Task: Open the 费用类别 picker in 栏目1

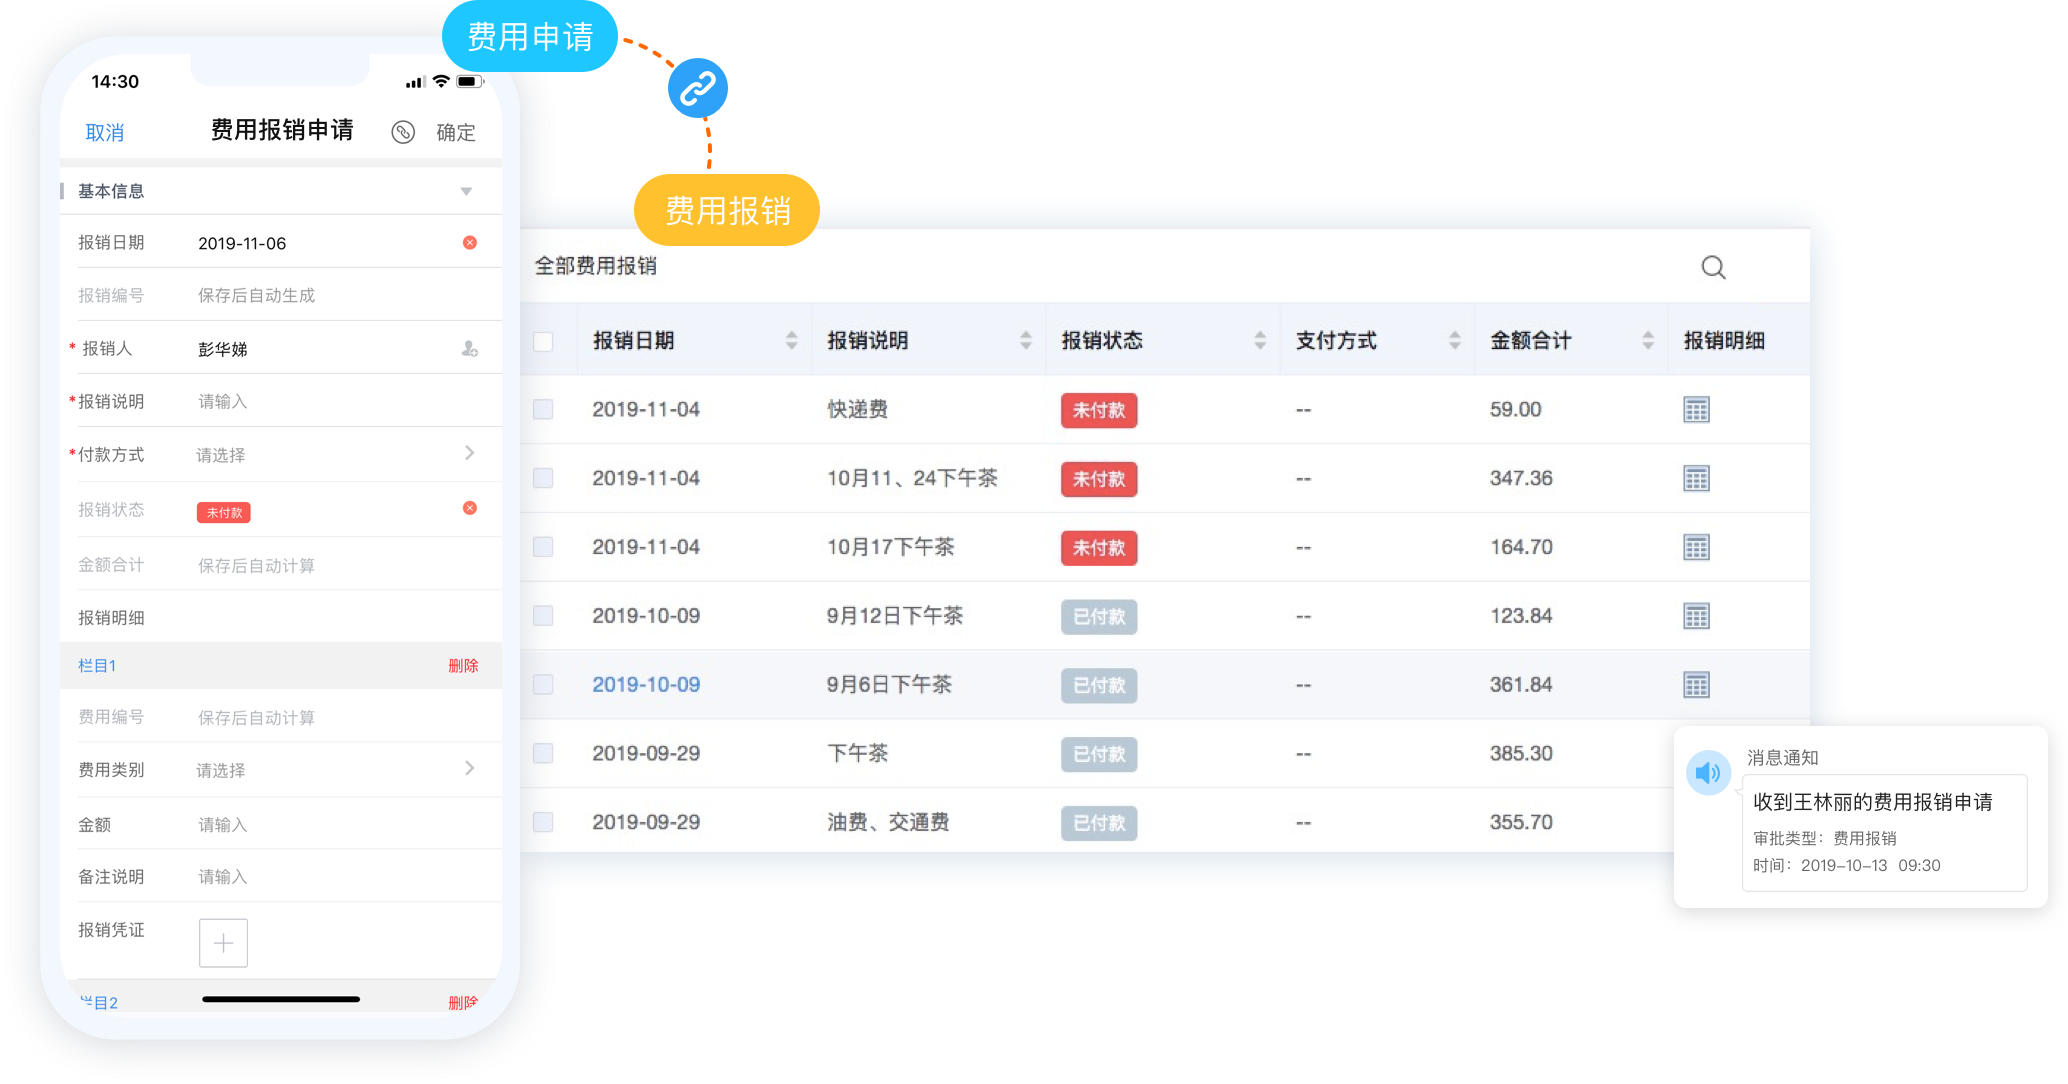Action: (x=468, y=769)
